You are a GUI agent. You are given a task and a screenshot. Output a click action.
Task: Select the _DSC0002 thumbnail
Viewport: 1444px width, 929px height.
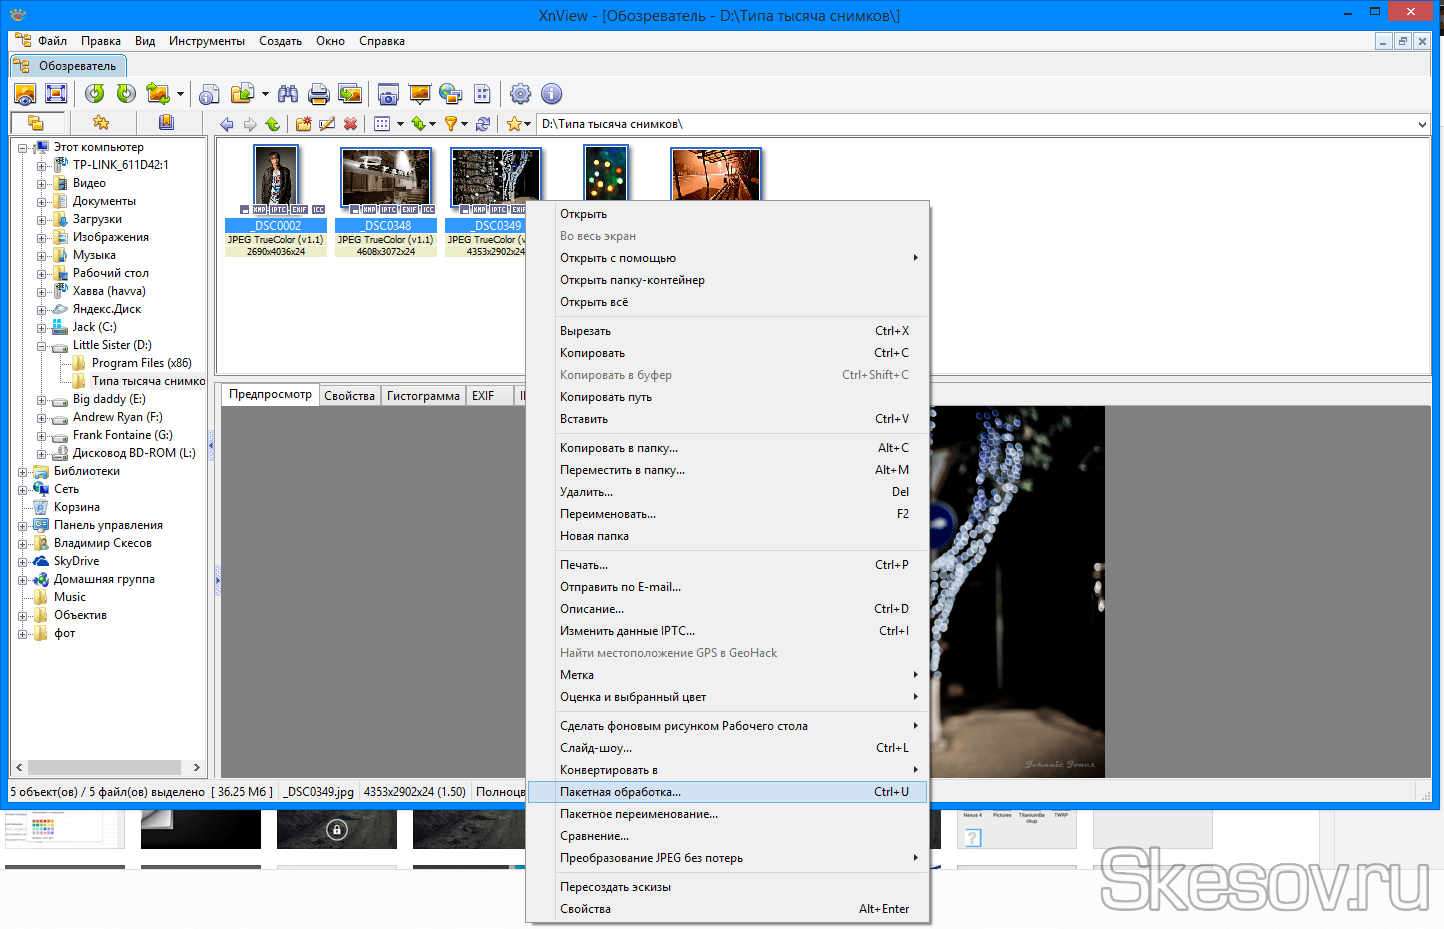tap(276, 201)
